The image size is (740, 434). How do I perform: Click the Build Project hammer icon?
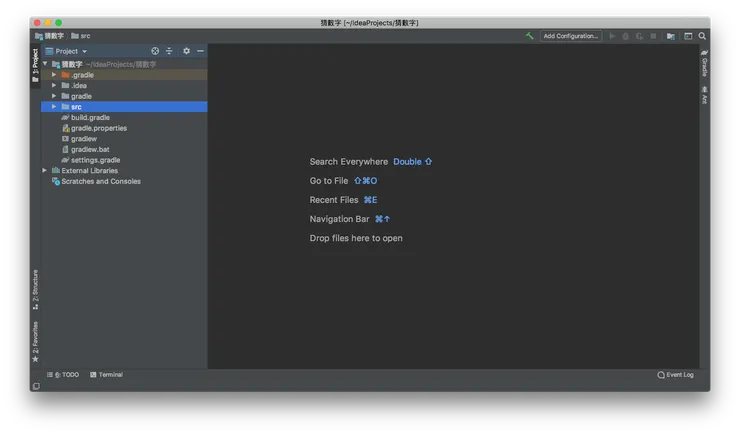point(530,36)
